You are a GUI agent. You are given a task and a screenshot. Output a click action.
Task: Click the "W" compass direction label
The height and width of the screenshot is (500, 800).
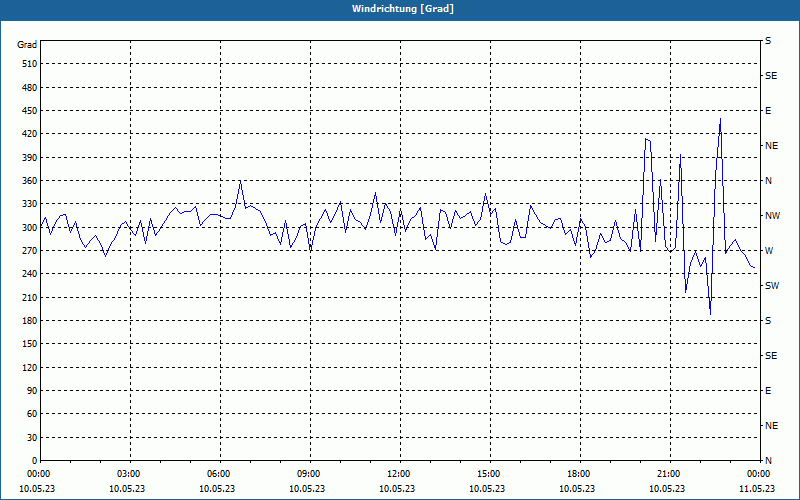click(769, 251)
